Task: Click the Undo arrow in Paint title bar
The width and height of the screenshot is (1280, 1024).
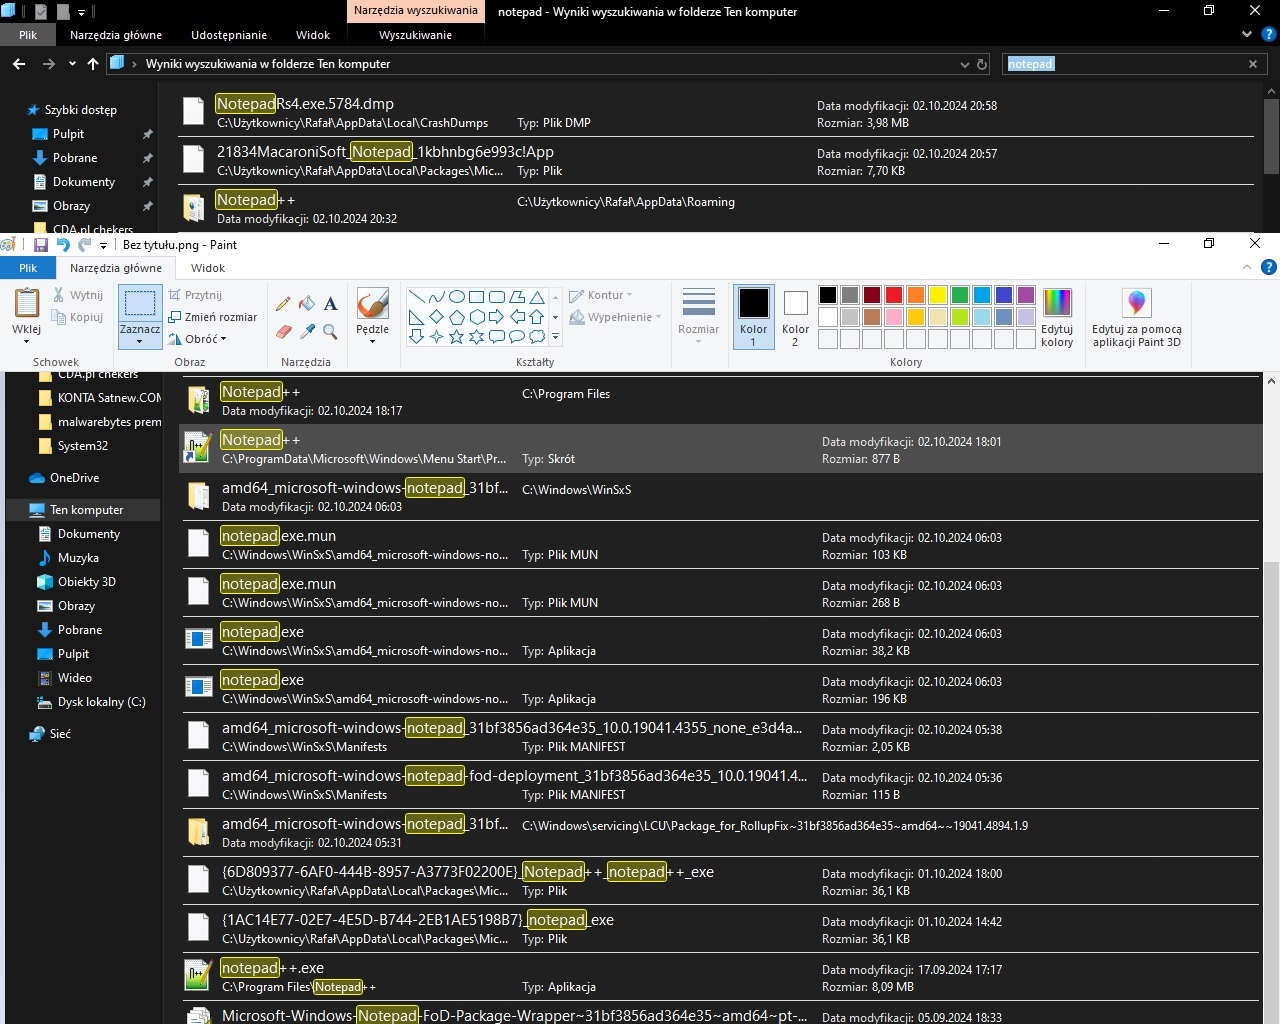Action: [63, 244]
